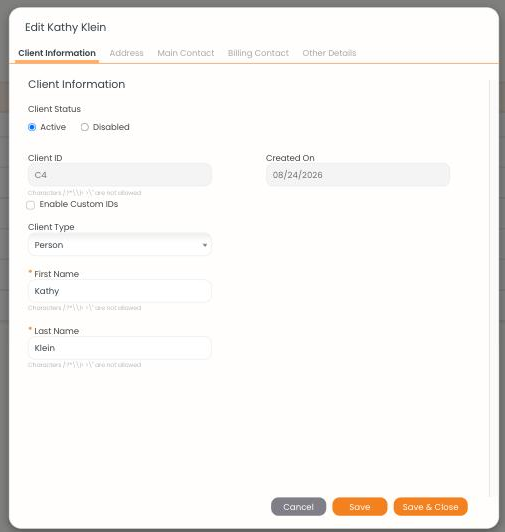Click the Save & Close button

tap(431, 507)
